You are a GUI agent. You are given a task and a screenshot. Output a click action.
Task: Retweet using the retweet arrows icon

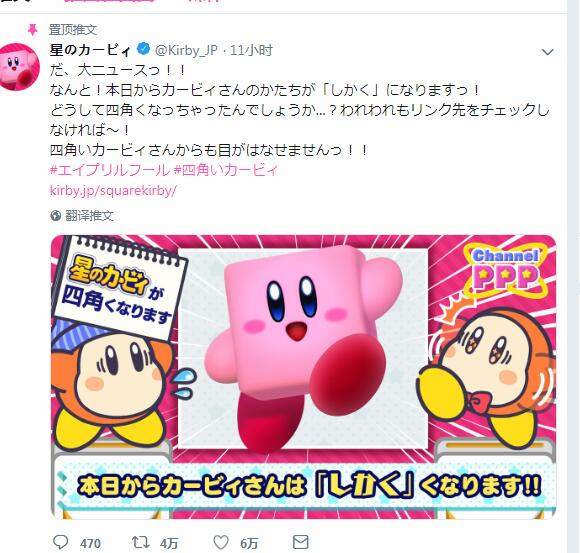pos(141,542)
